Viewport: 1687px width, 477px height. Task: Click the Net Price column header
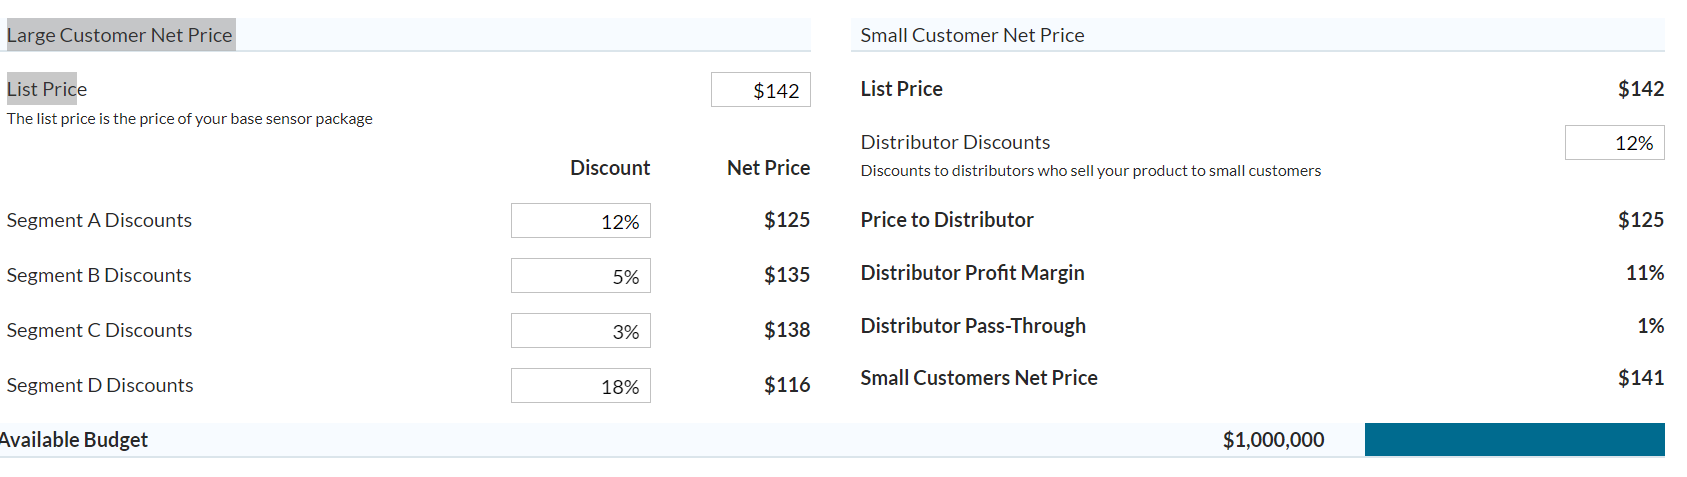click(768, 168)
